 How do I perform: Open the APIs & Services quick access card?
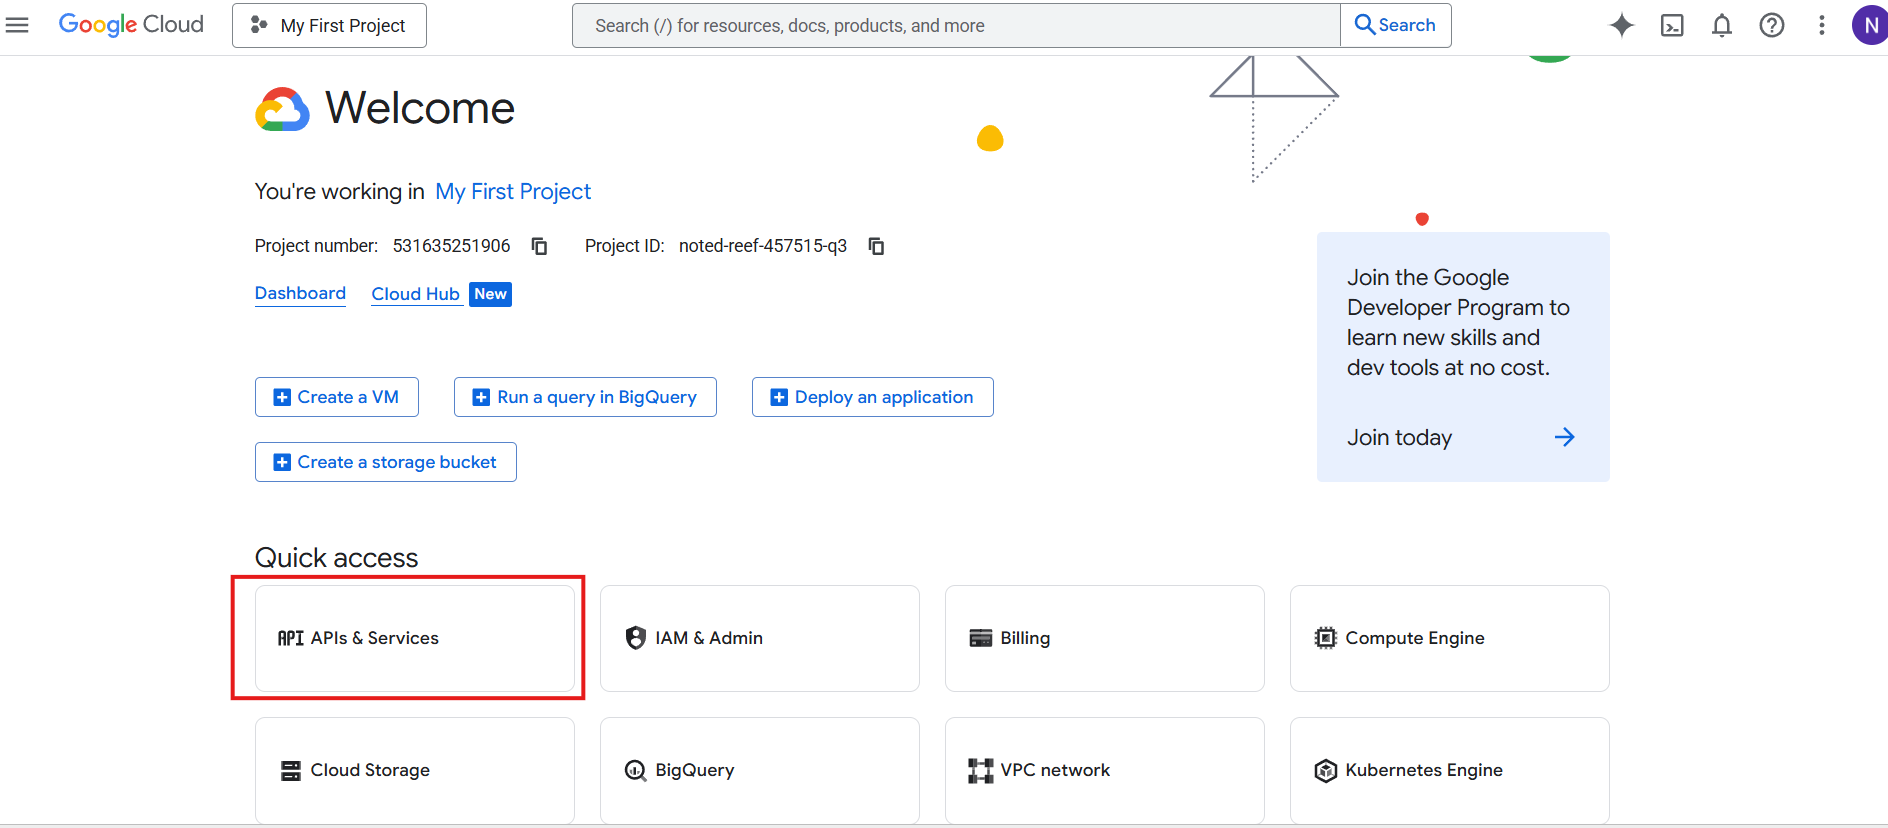414,638
